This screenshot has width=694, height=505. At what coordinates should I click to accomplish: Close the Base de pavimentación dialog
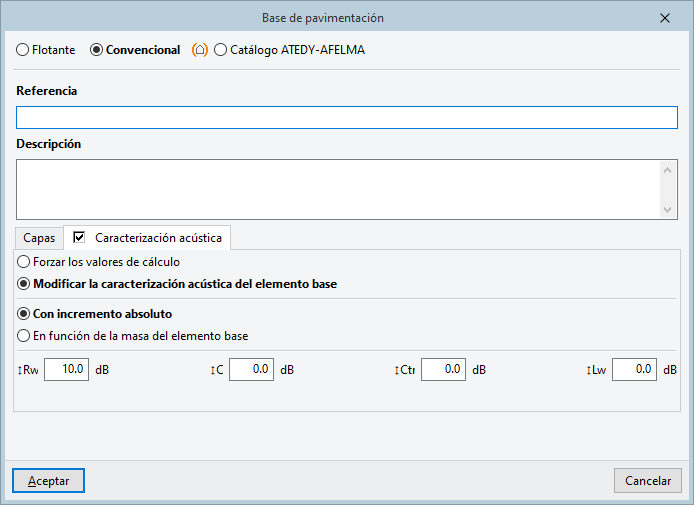pyautogui.click(x=665, y=17)
